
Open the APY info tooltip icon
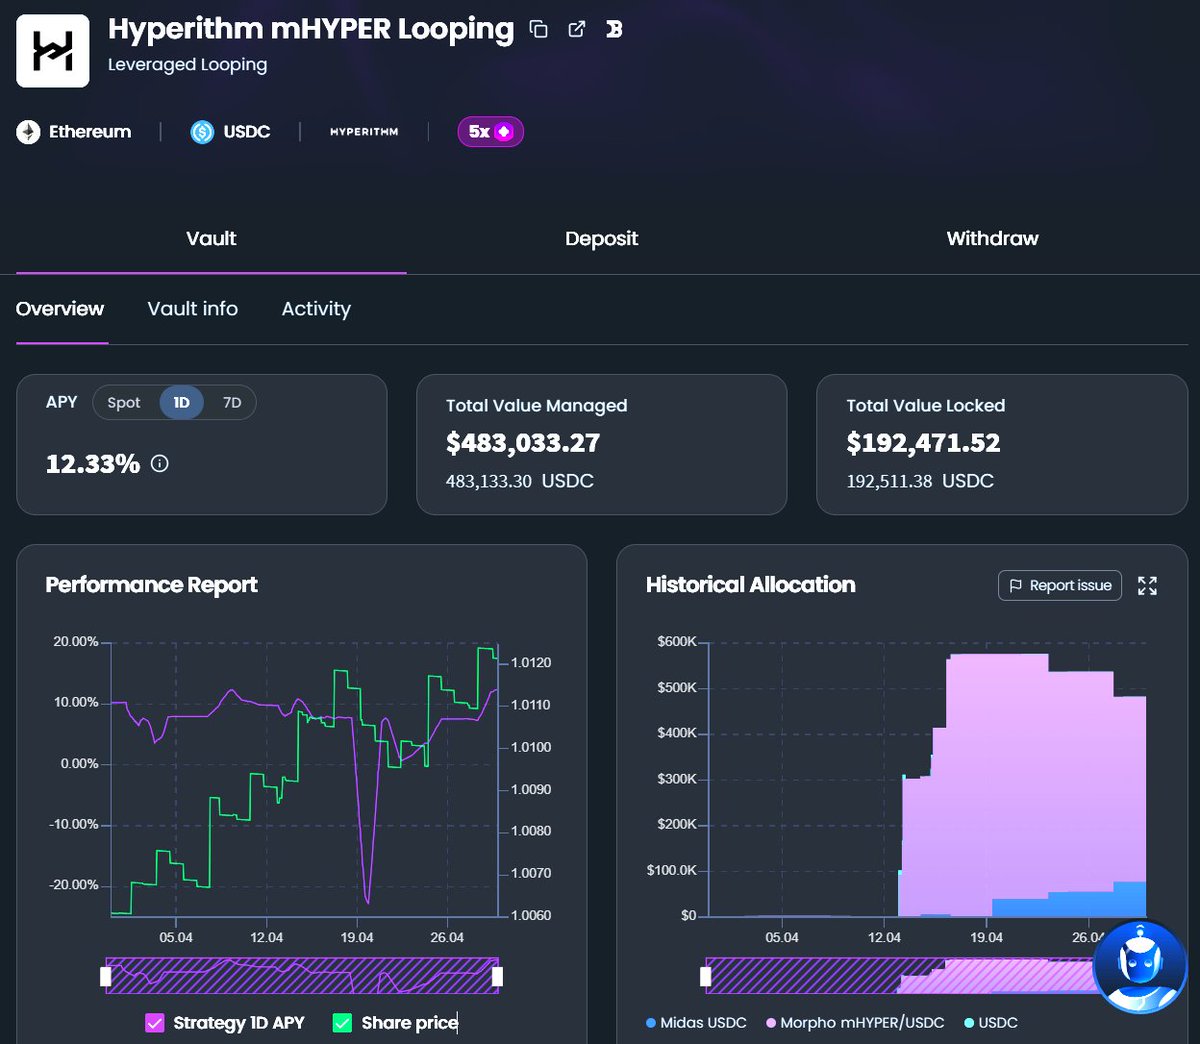[160, 464]
